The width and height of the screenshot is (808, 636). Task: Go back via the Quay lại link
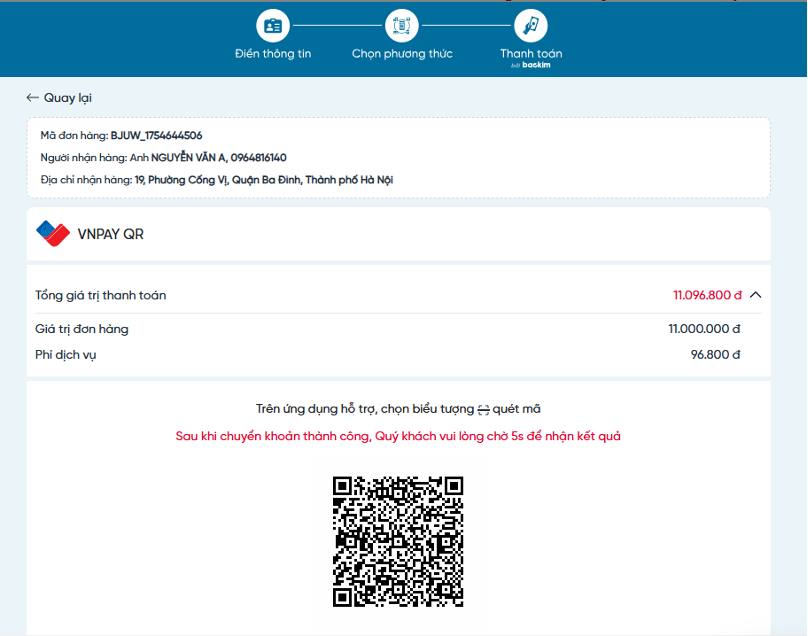click(68, 98)
